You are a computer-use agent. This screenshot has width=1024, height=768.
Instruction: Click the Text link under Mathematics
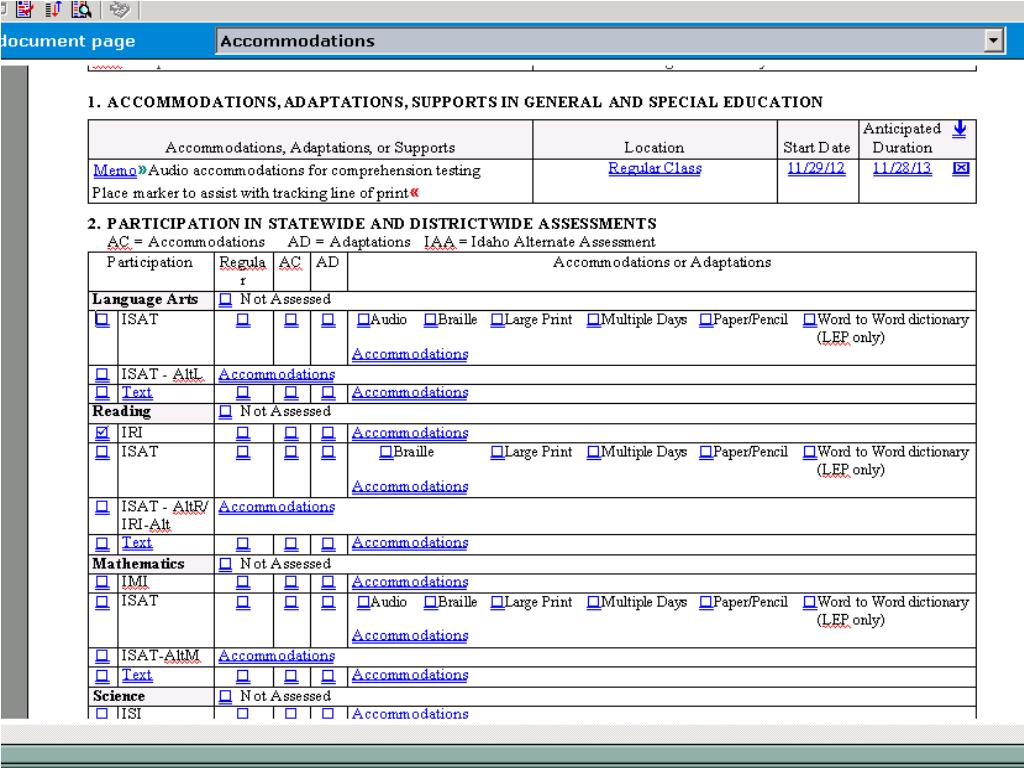click(x=136, y=675)
